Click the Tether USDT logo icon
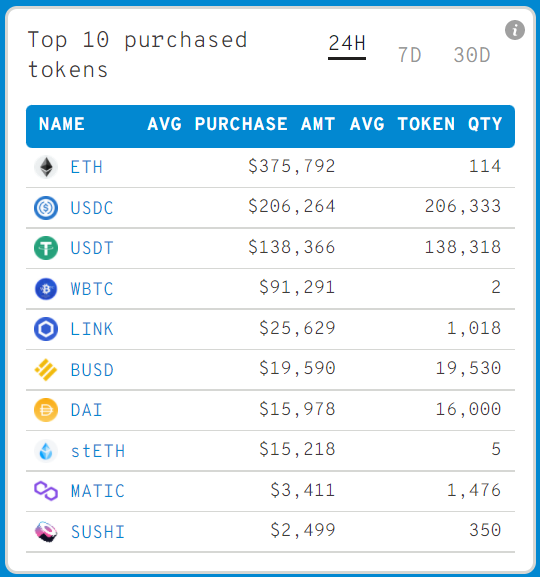This screenshot has height=577, width=540. coord(46,248)
